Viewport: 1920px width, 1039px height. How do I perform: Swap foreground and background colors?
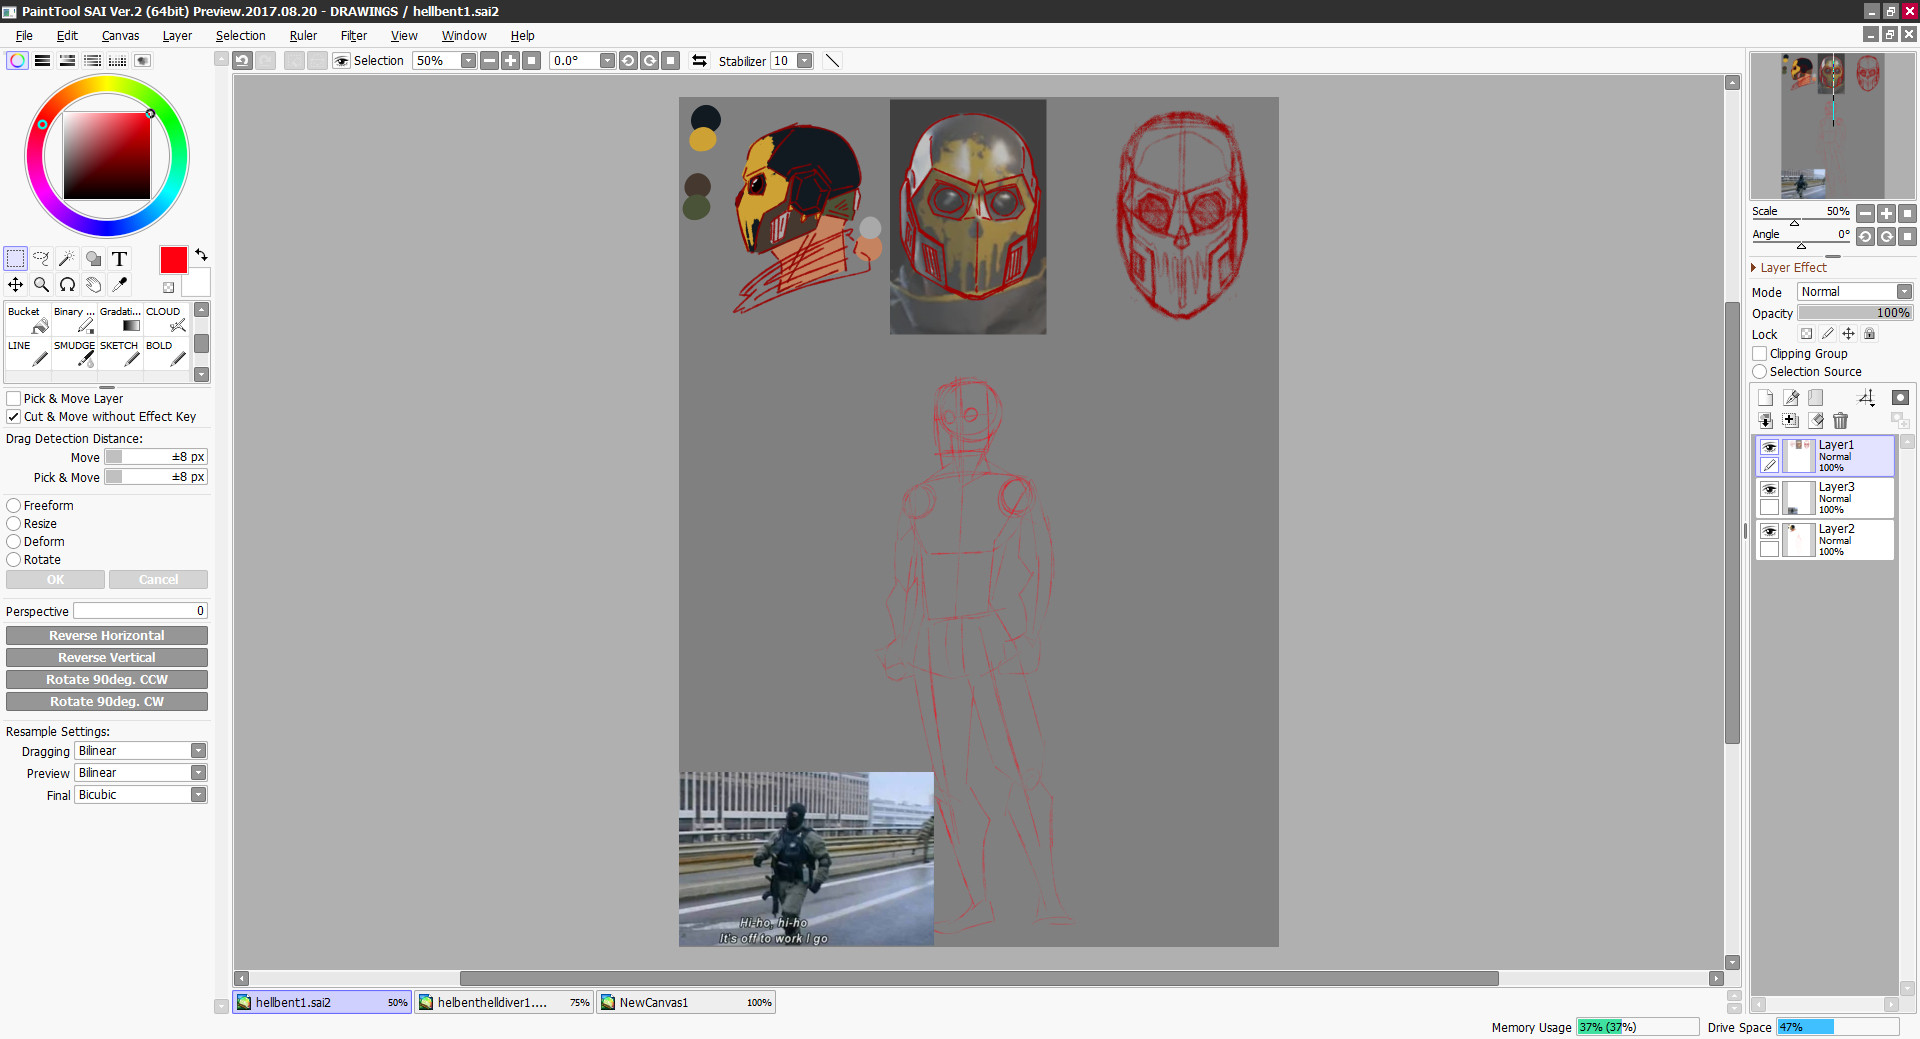click(201, 255)
